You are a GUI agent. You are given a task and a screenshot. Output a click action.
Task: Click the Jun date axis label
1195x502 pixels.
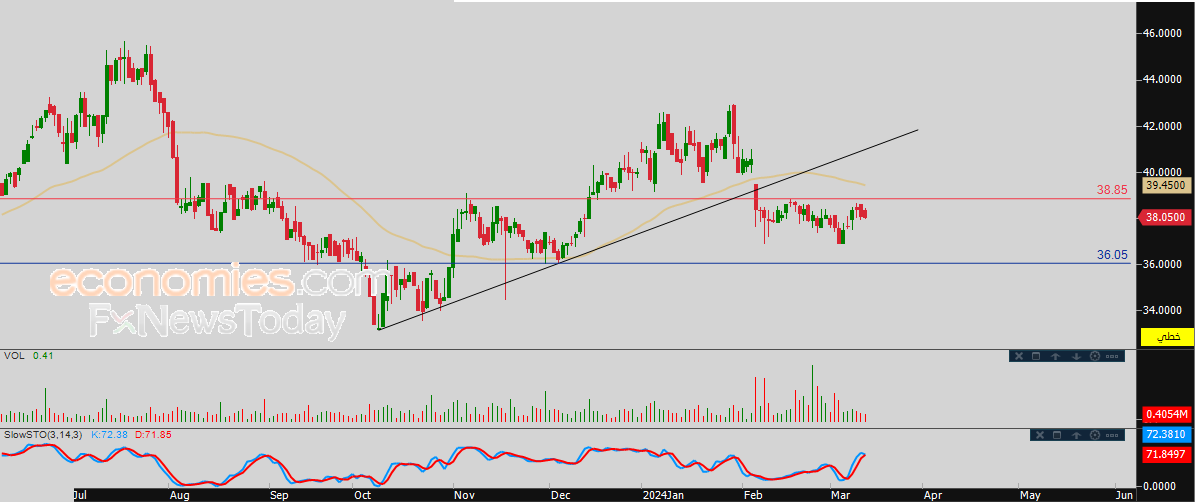(x=1122, y=495)
